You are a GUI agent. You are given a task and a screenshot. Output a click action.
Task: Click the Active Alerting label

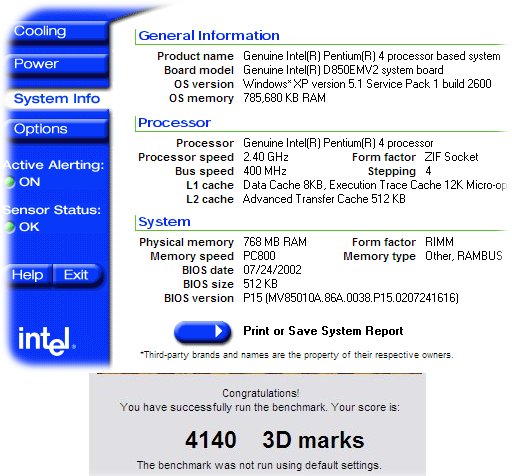[x=54, y=165]
